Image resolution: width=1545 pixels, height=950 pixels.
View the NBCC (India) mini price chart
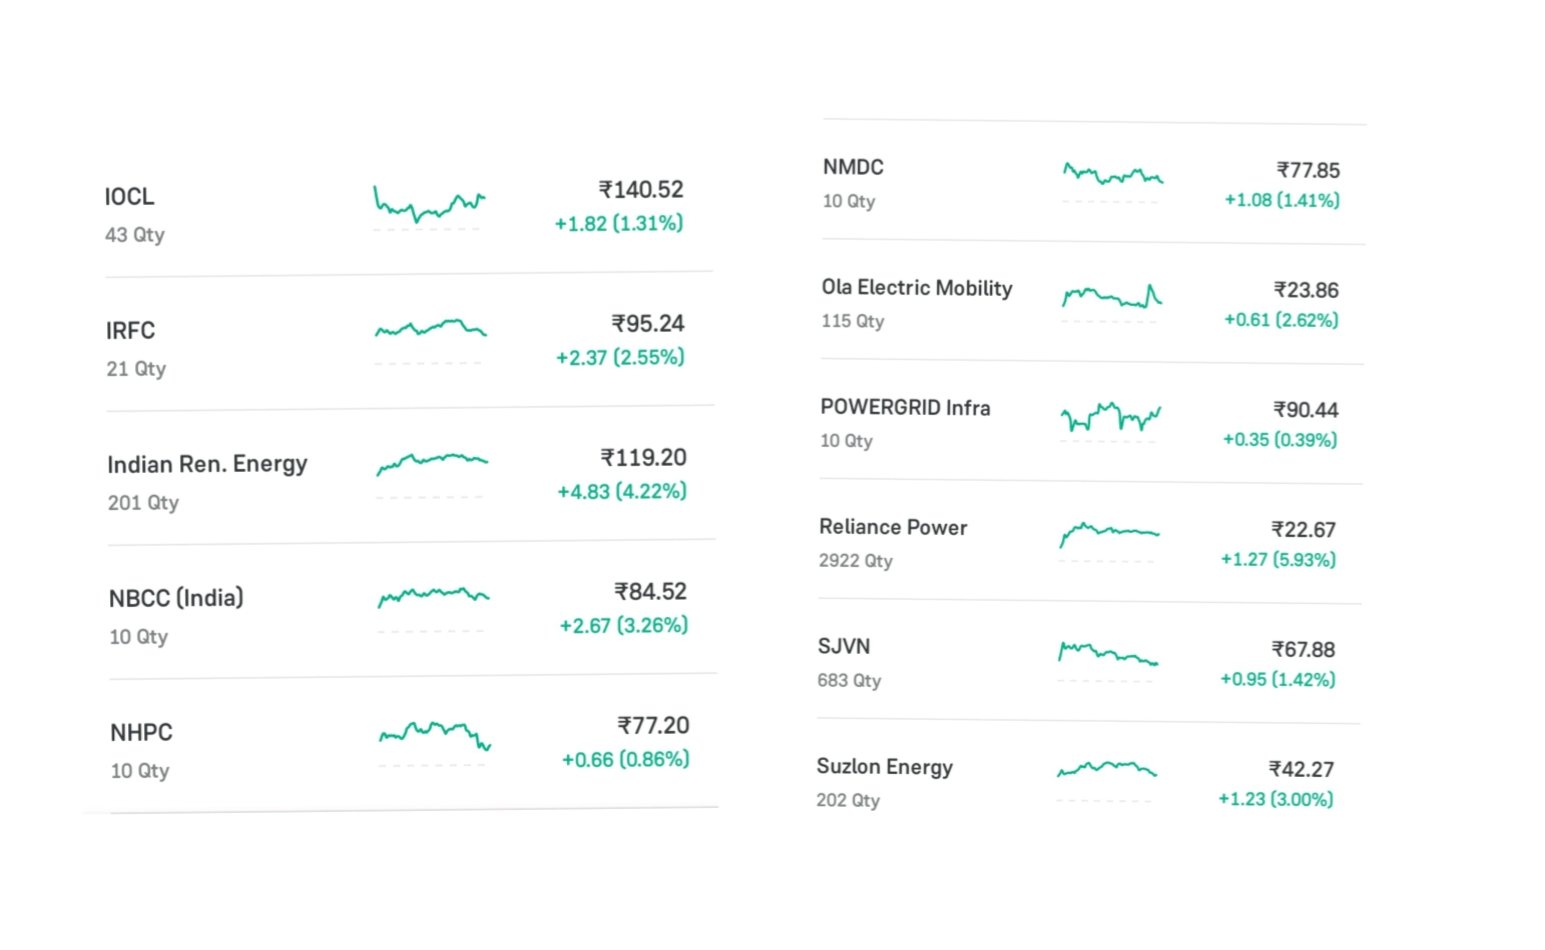(x=433, y=596)
